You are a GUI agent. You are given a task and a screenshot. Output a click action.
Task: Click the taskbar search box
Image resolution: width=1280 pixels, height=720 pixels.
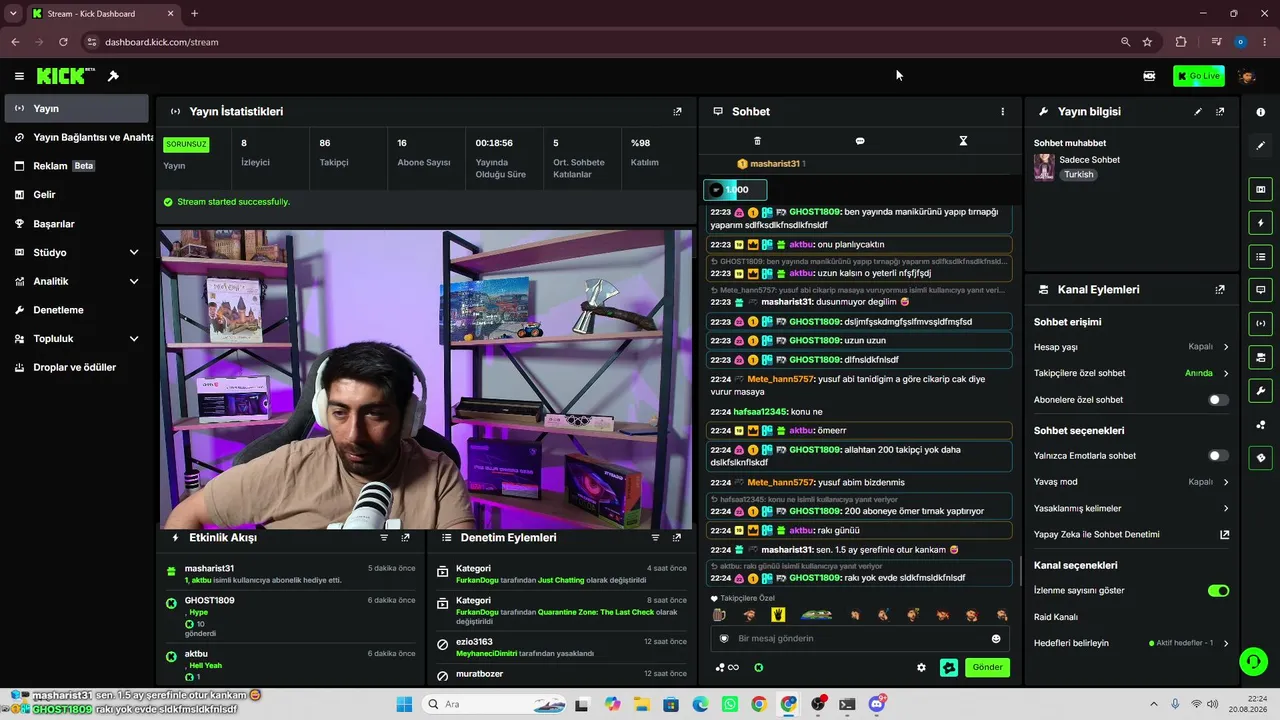[495, 704]
